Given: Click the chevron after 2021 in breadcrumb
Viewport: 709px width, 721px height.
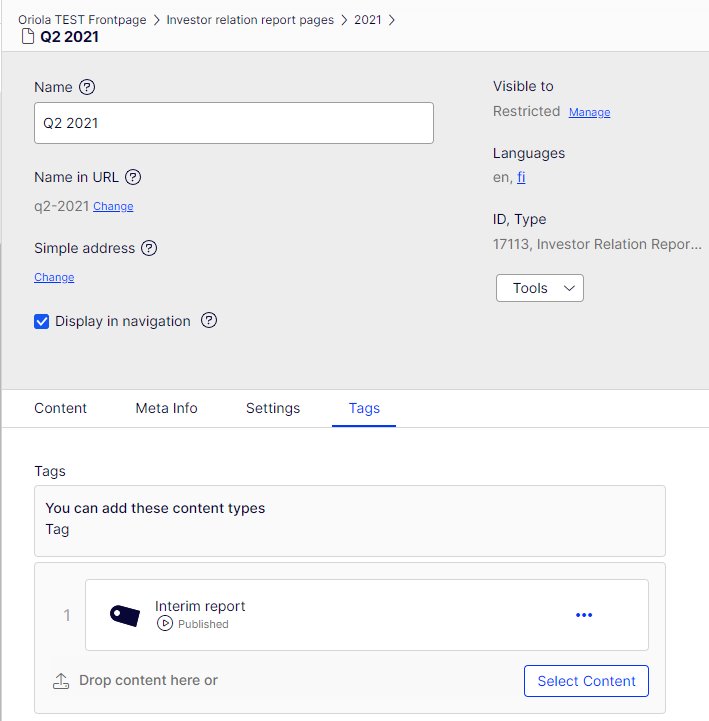Looking at the screenshot, I should coord(392,20).
